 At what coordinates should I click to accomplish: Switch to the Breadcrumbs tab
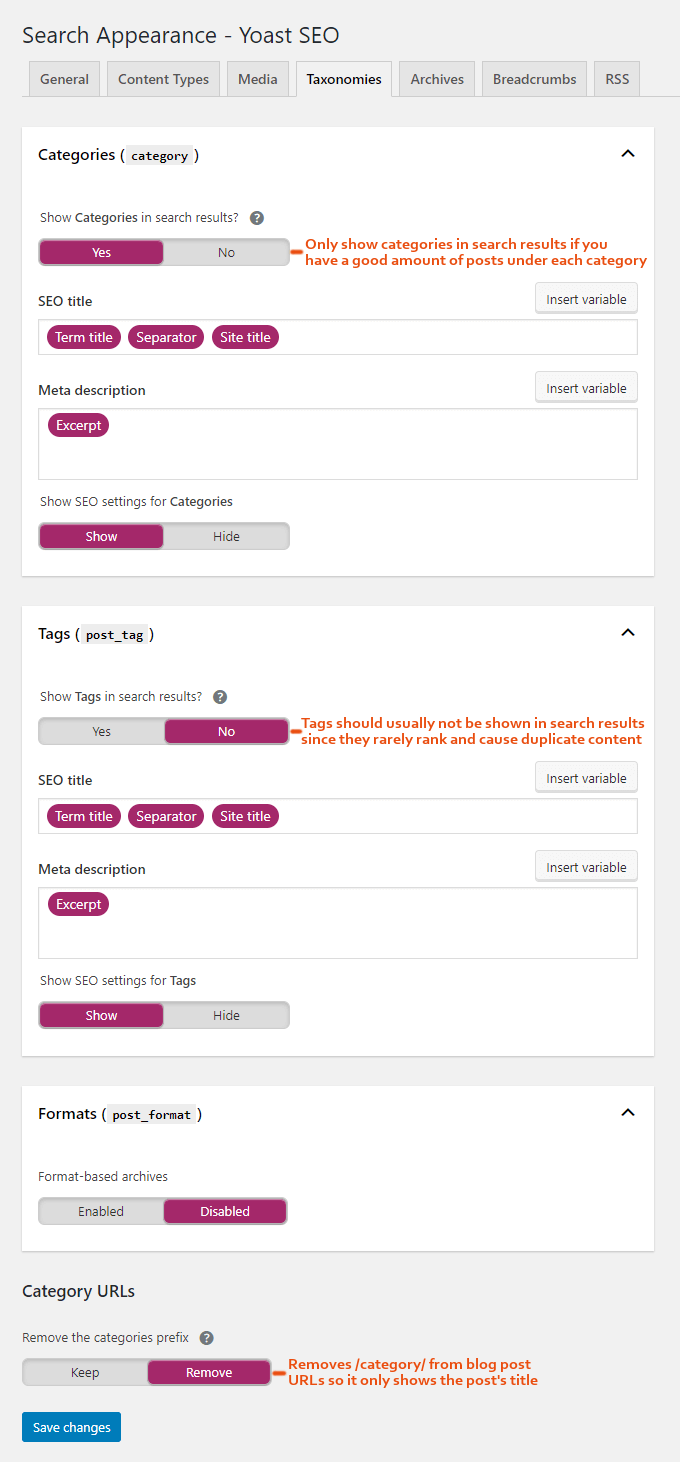(x=534, y=78)
